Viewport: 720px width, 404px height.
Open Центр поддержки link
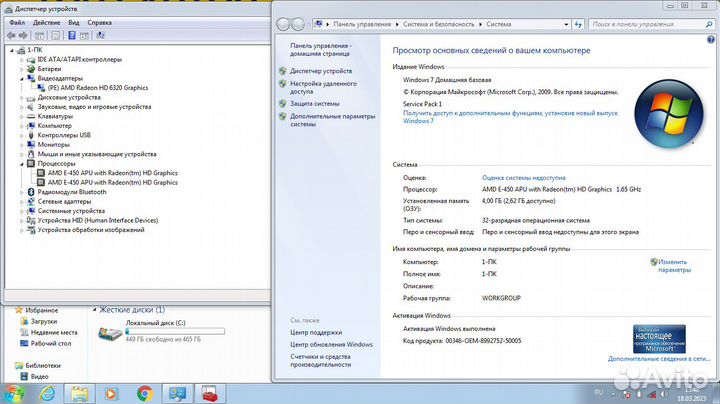316,332
